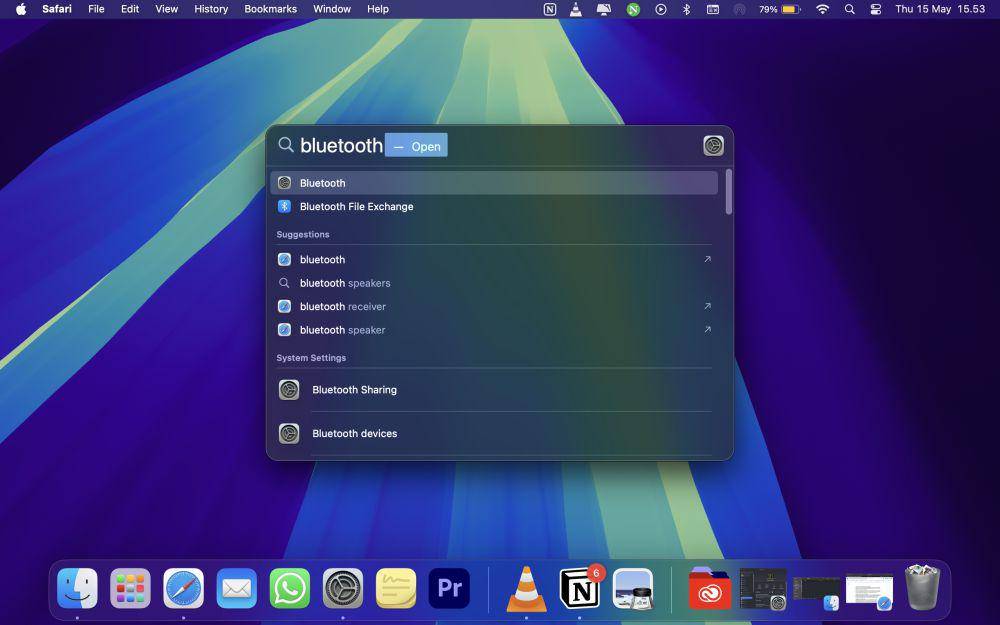Open the Mail app in the Dock
The width and height of the screenshot is (1000, 625).
(x=237, y=588)
